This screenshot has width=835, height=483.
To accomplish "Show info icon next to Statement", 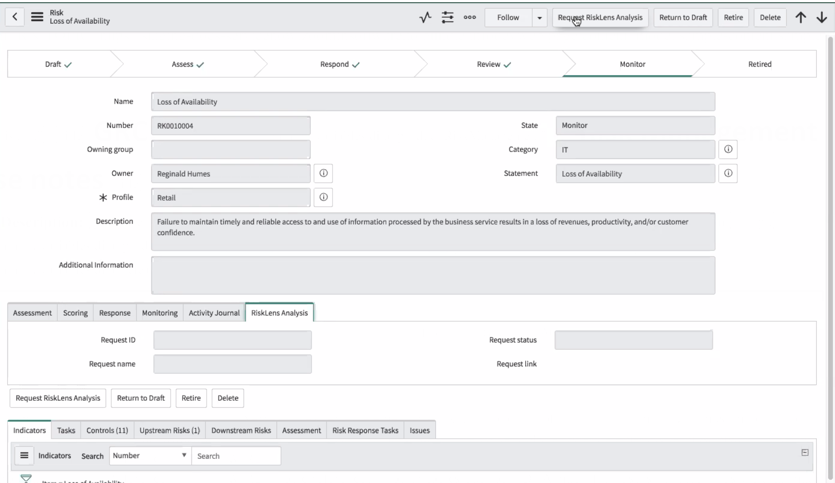I will (728, 173).
